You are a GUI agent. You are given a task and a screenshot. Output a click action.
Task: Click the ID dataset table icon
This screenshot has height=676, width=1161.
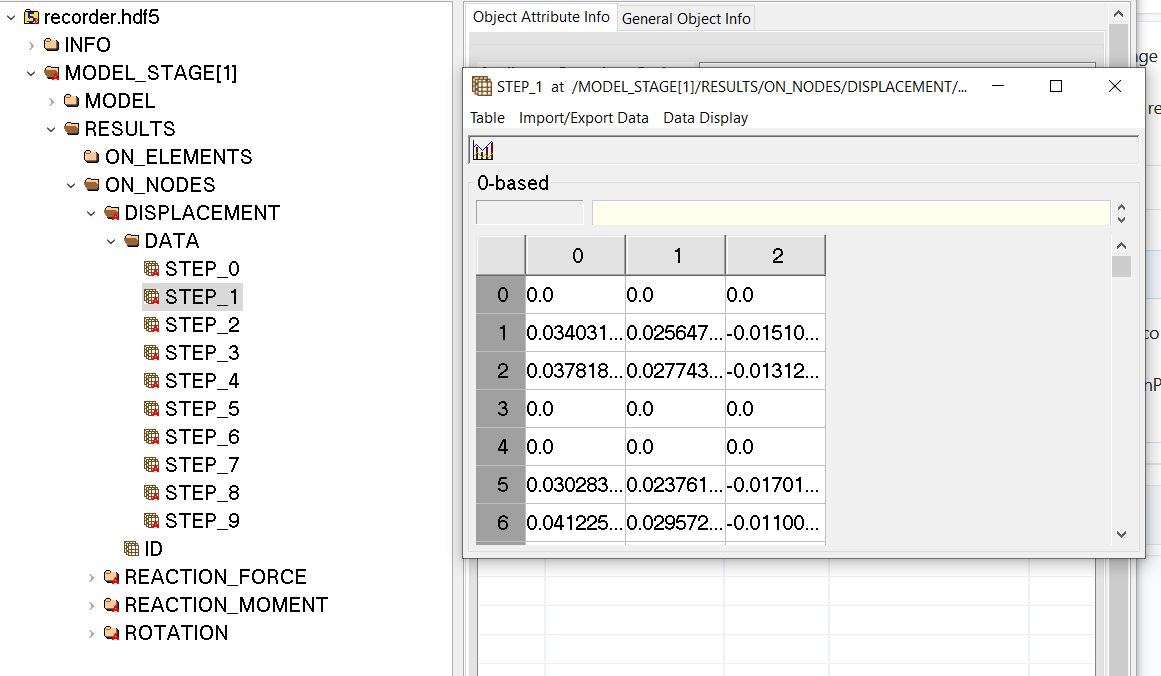(x=131, y=548)
